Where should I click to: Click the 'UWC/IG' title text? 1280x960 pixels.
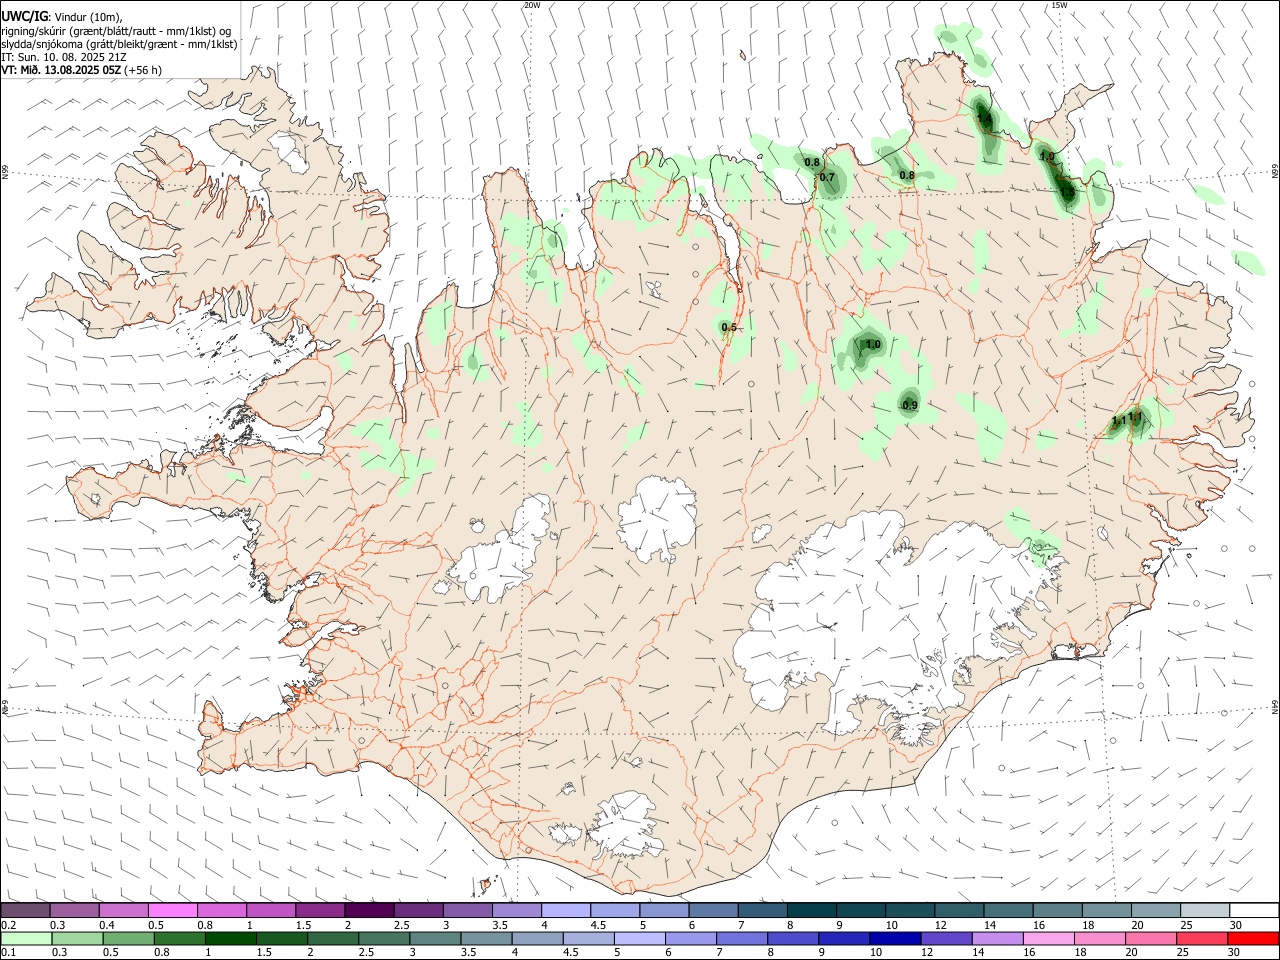point(24,16)
